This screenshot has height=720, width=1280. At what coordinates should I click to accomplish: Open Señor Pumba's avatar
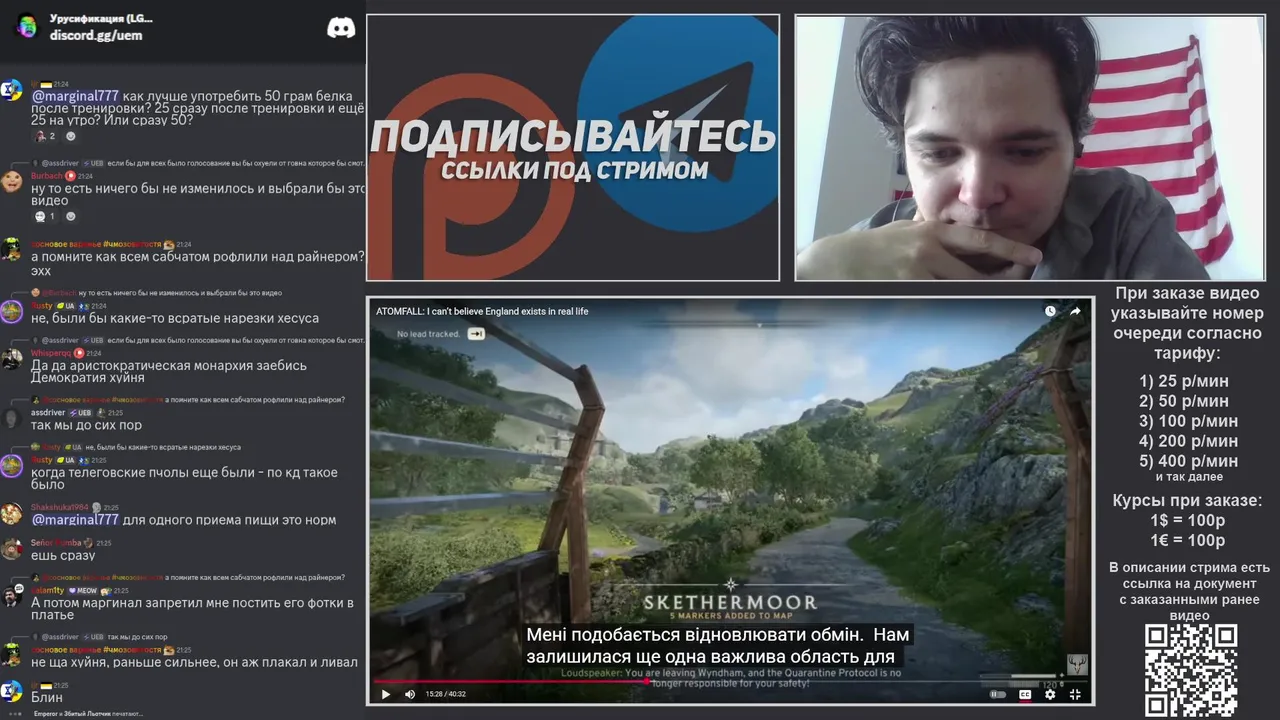tap(11, 548)
